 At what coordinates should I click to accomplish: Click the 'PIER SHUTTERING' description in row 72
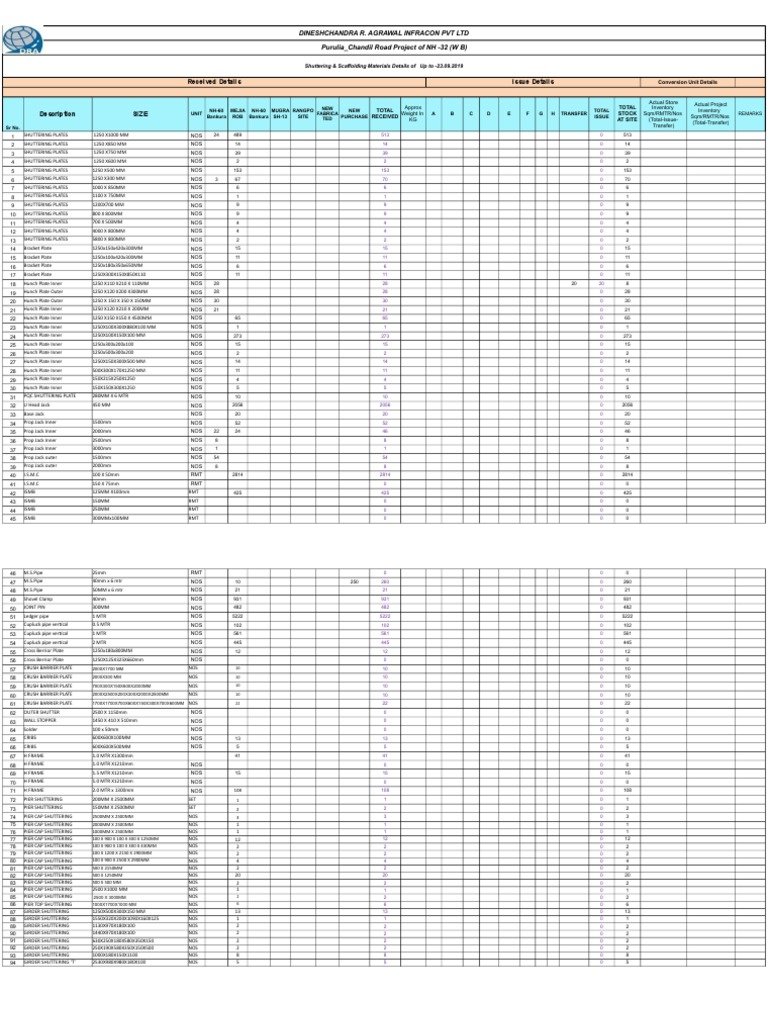pyautogui.click(x=57, y=799)
